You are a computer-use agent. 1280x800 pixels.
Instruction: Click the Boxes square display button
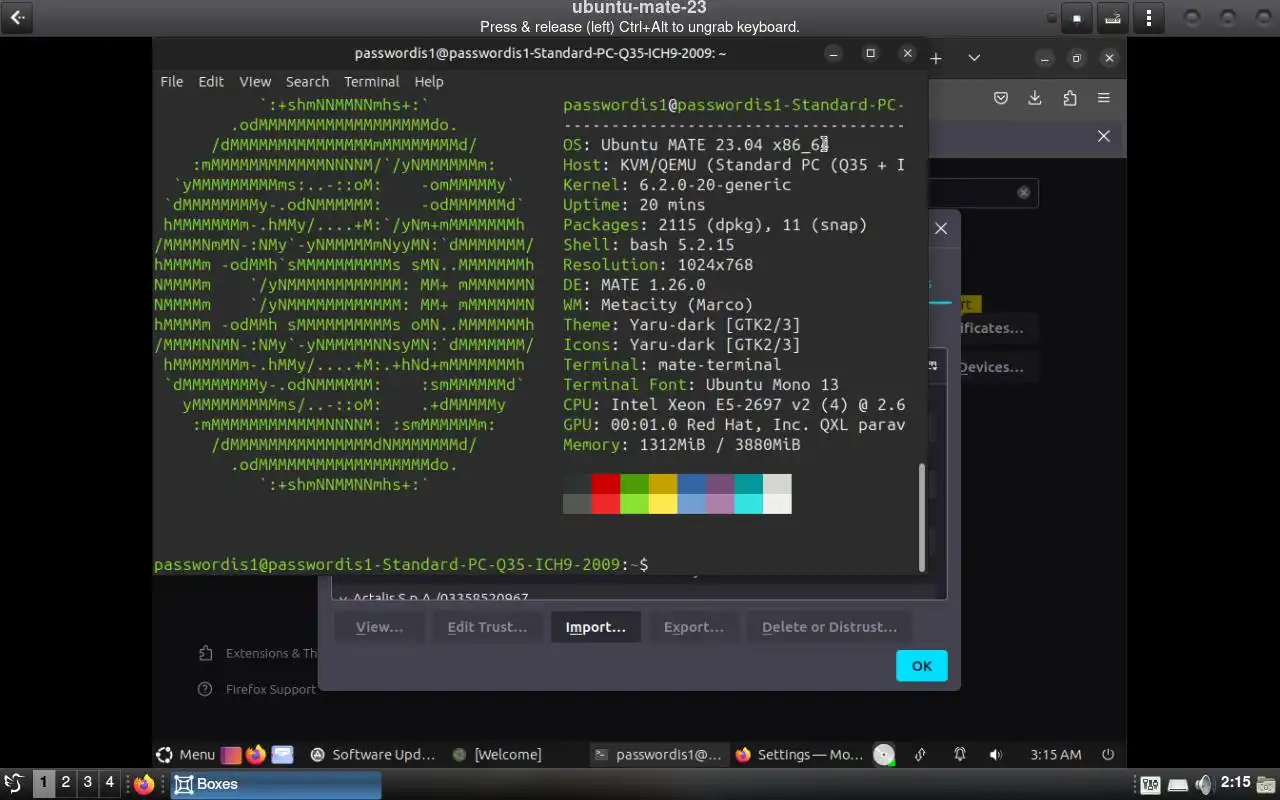pyautogui.click(x=1076, y=18)
